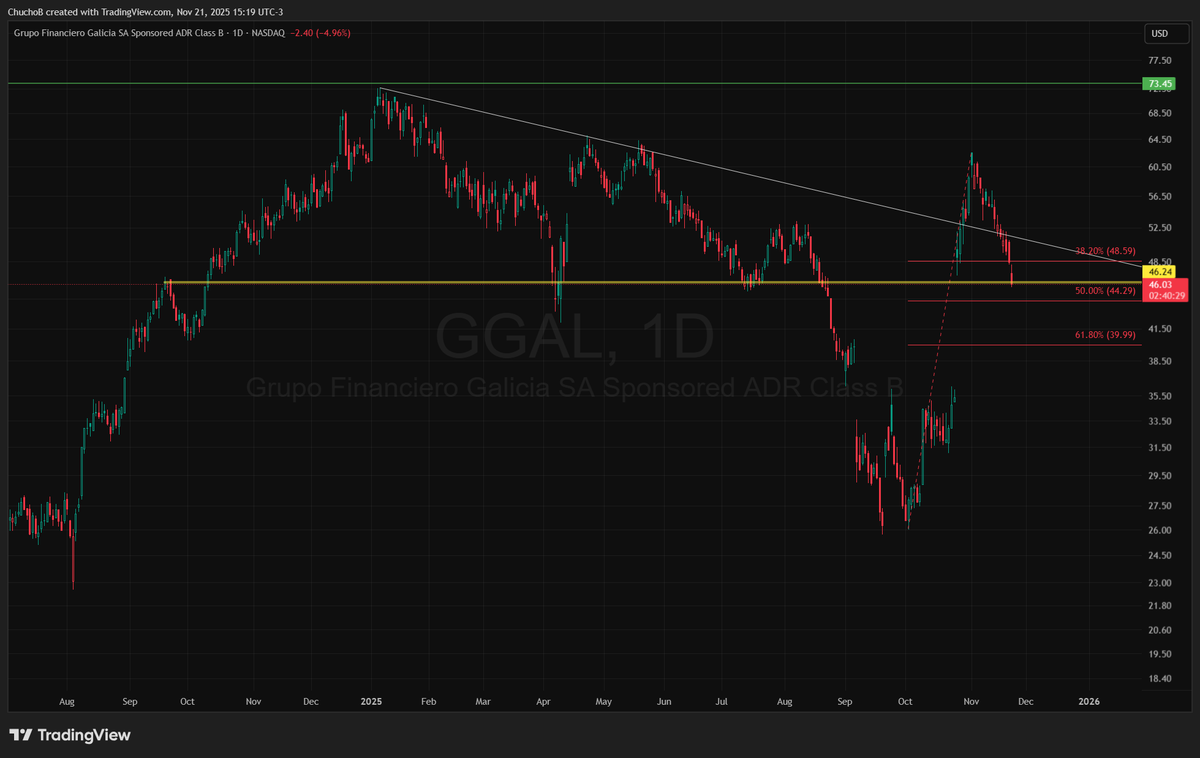1200x758 pixels.
Task: Click the 20.60 price axis value
Action: [x=1161, y=630]
